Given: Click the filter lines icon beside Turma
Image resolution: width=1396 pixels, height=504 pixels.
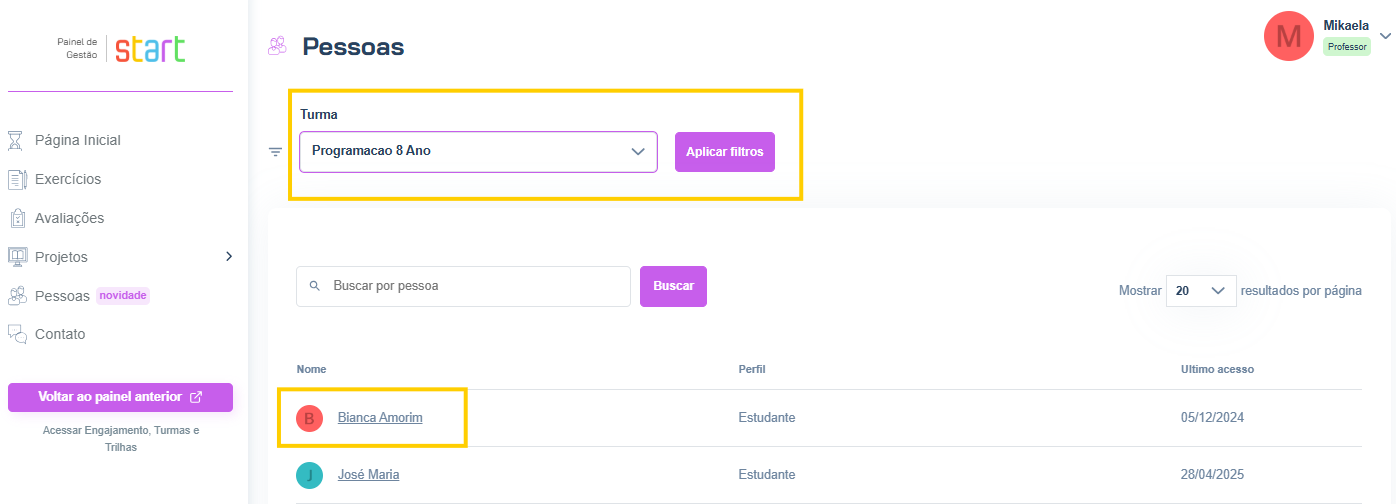Looking at the screenshot, I should pyautogui.click(x=276, y=152).
